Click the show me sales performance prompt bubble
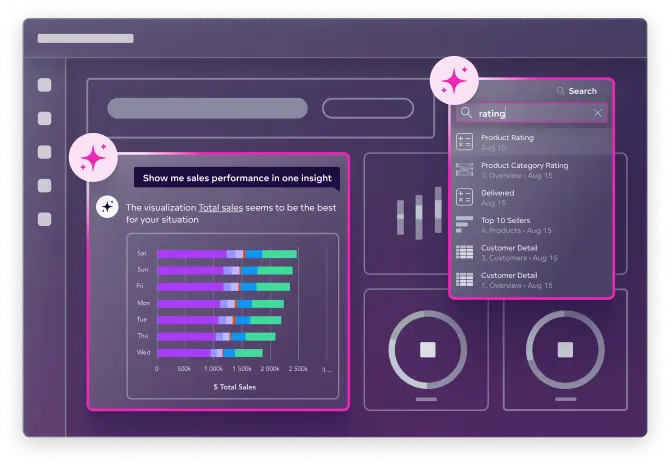Viewport: 670px width, 465px height. pos(237,178)
